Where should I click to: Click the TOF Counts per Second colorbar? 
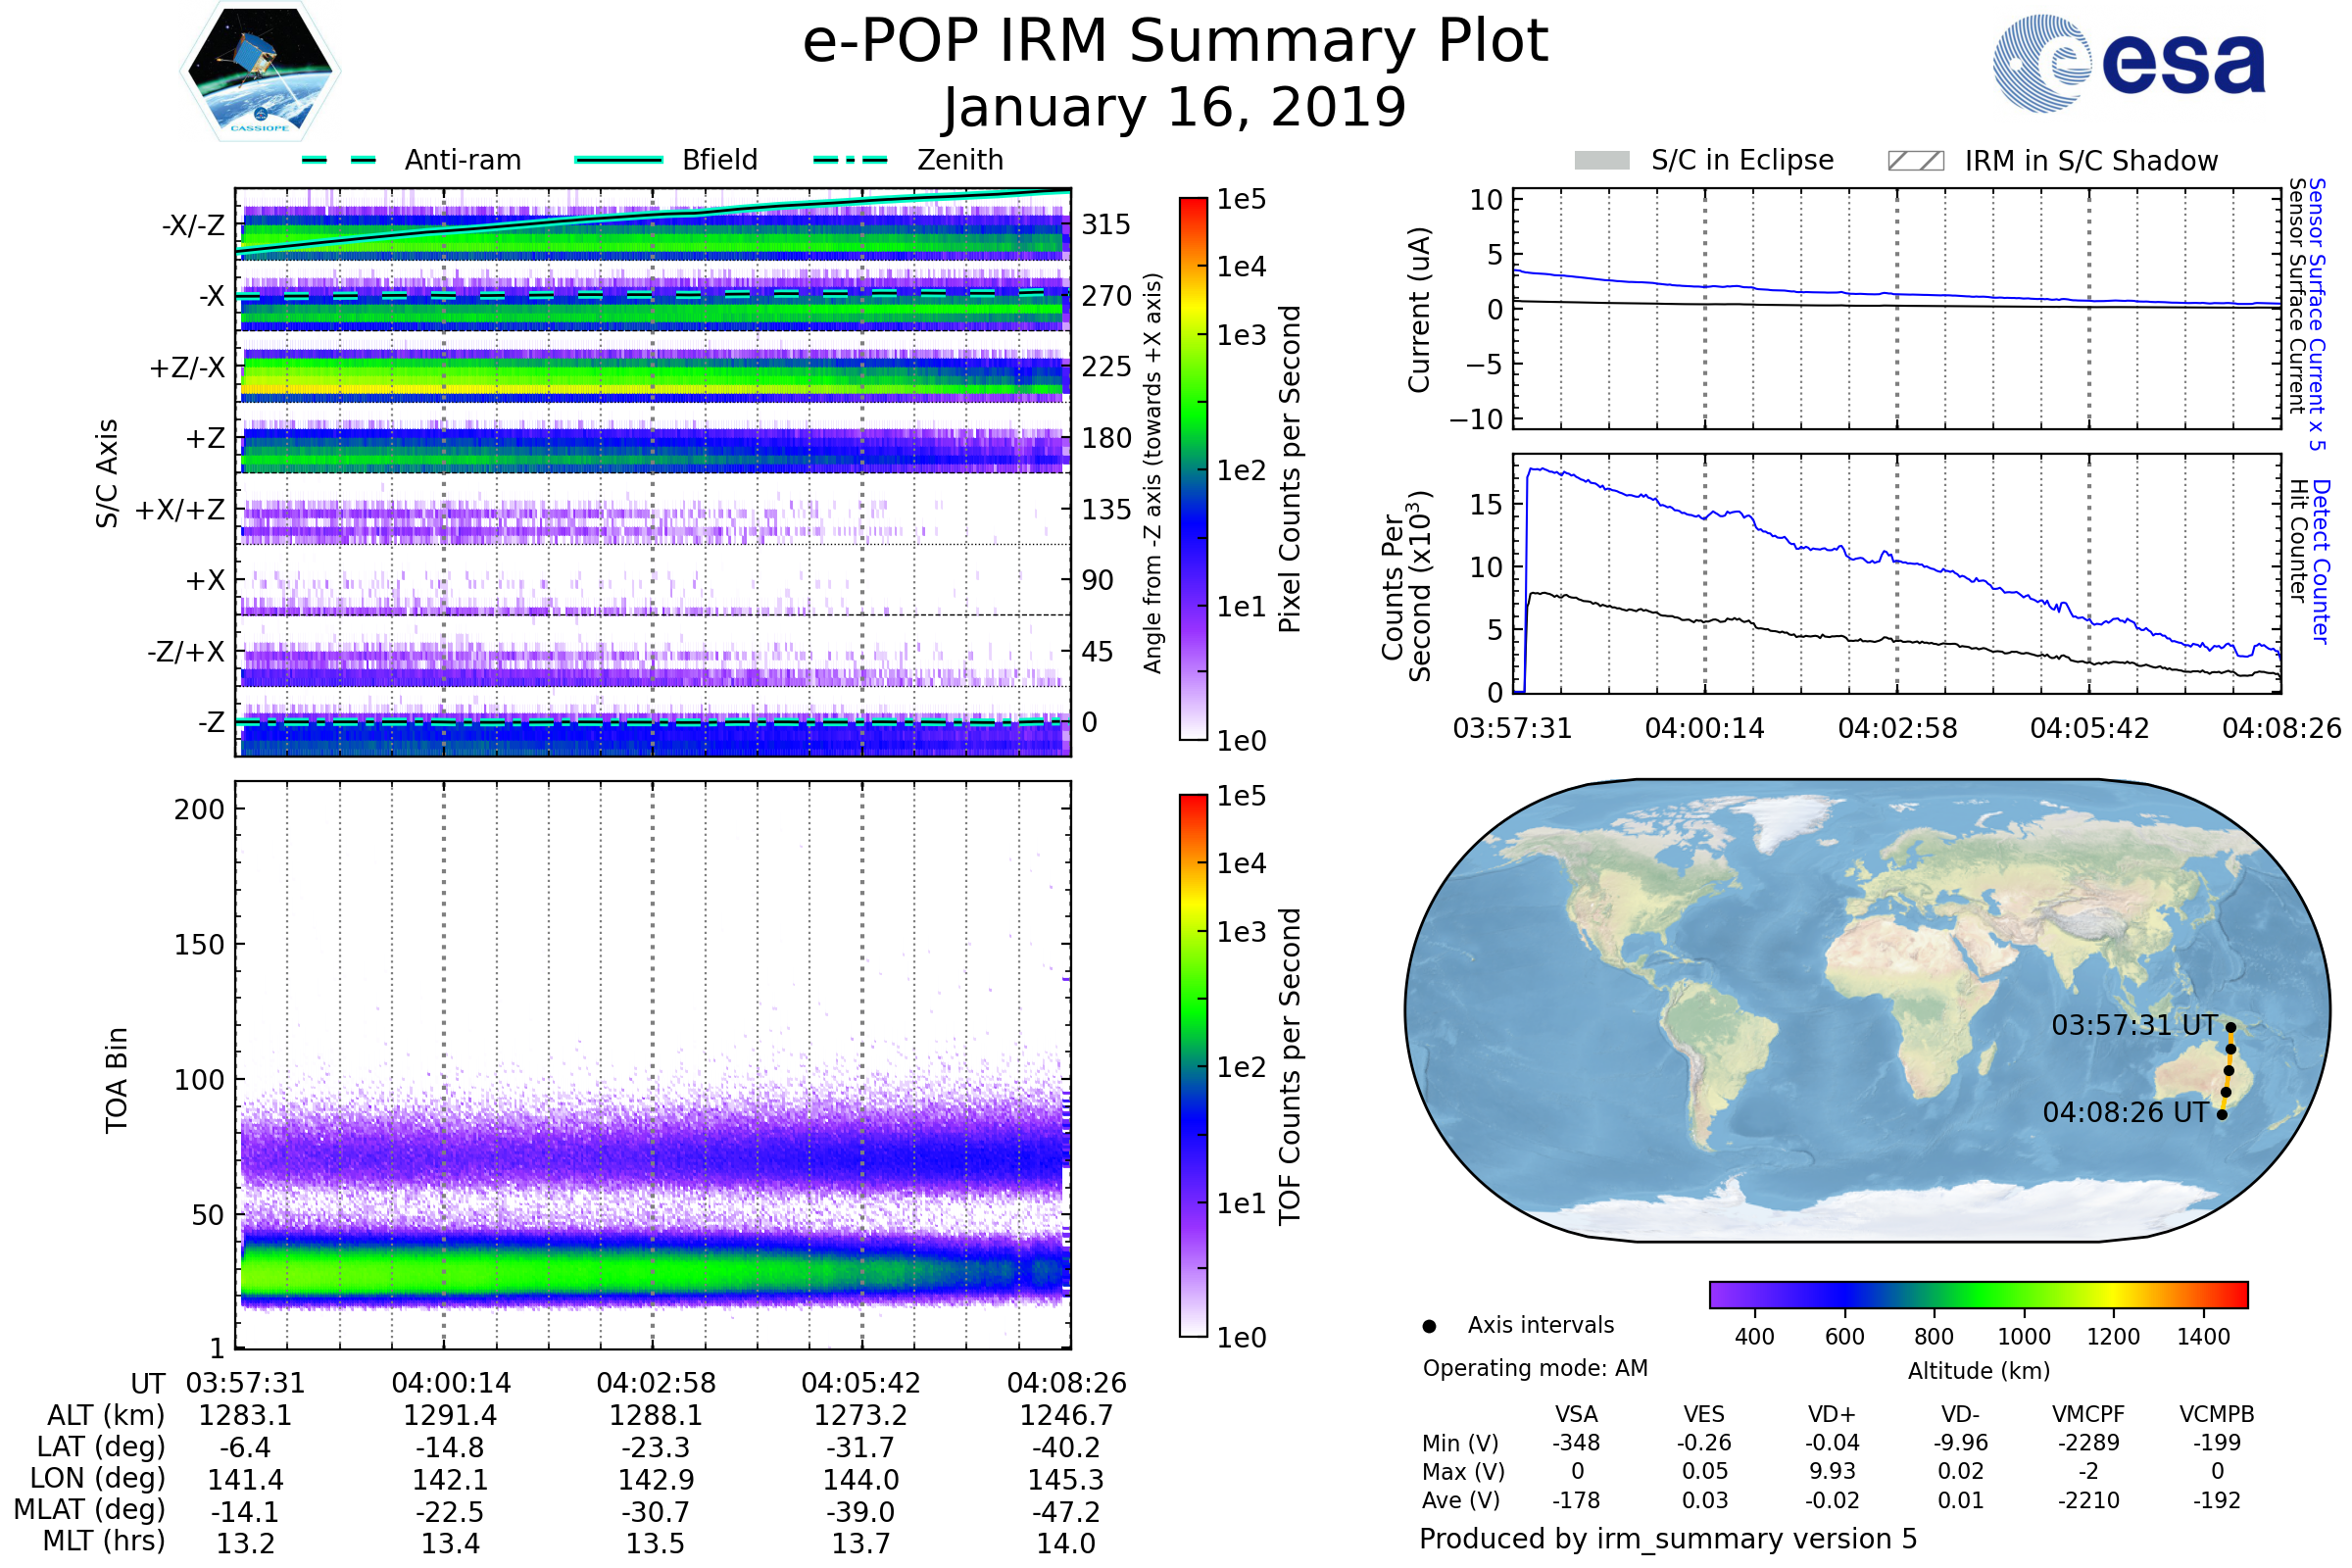coord(1193,1066)
